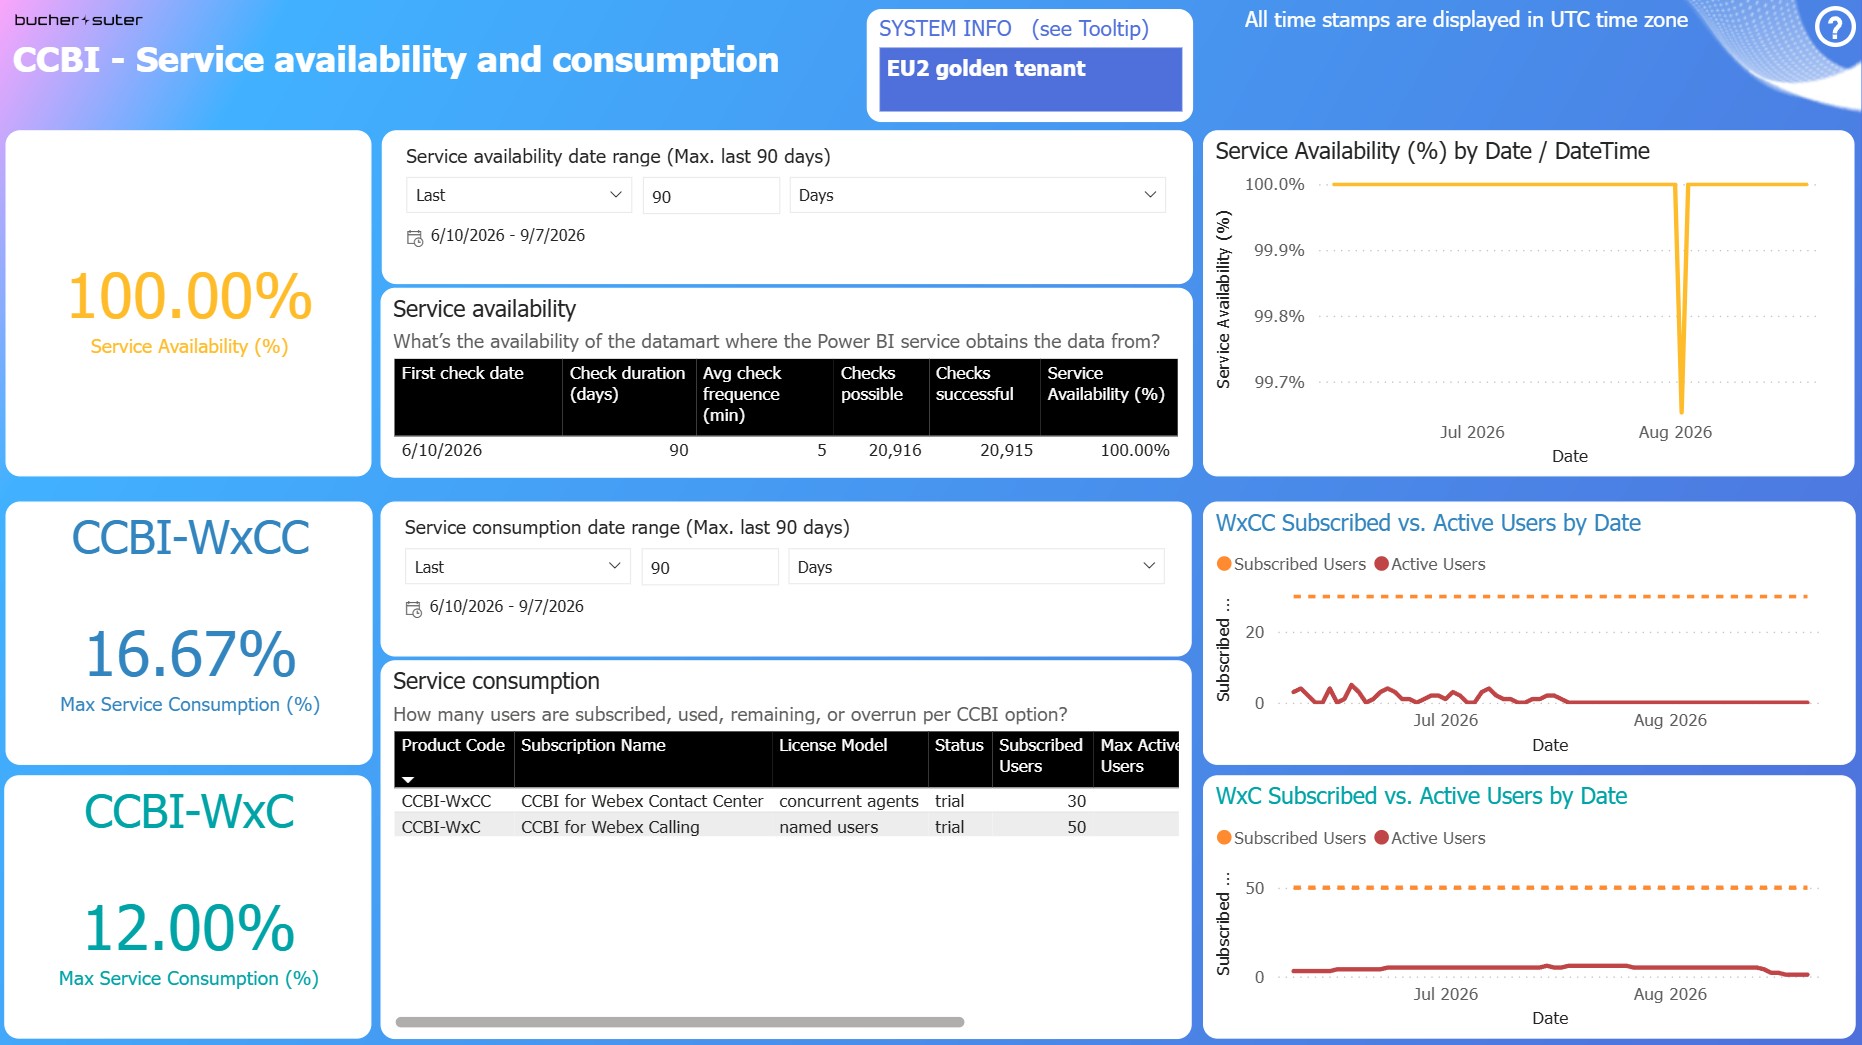Click the 90 value field in availability range
1862x1045 pixels.
(711, 196)
